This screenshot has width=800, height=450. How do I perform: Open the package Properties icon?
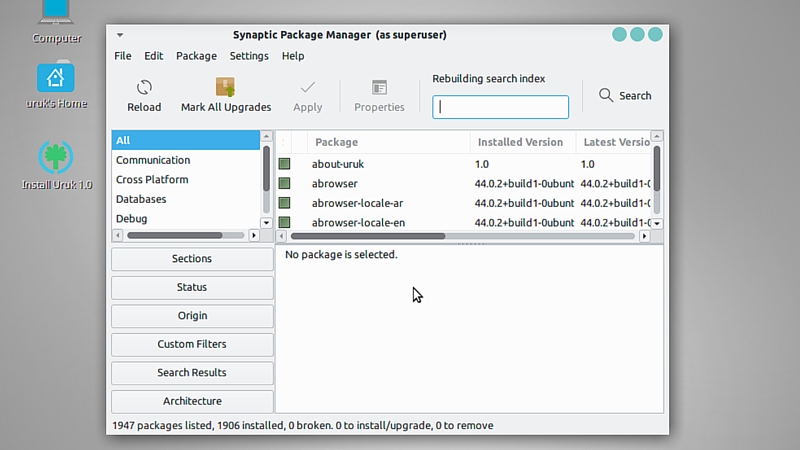coord(379,87)
